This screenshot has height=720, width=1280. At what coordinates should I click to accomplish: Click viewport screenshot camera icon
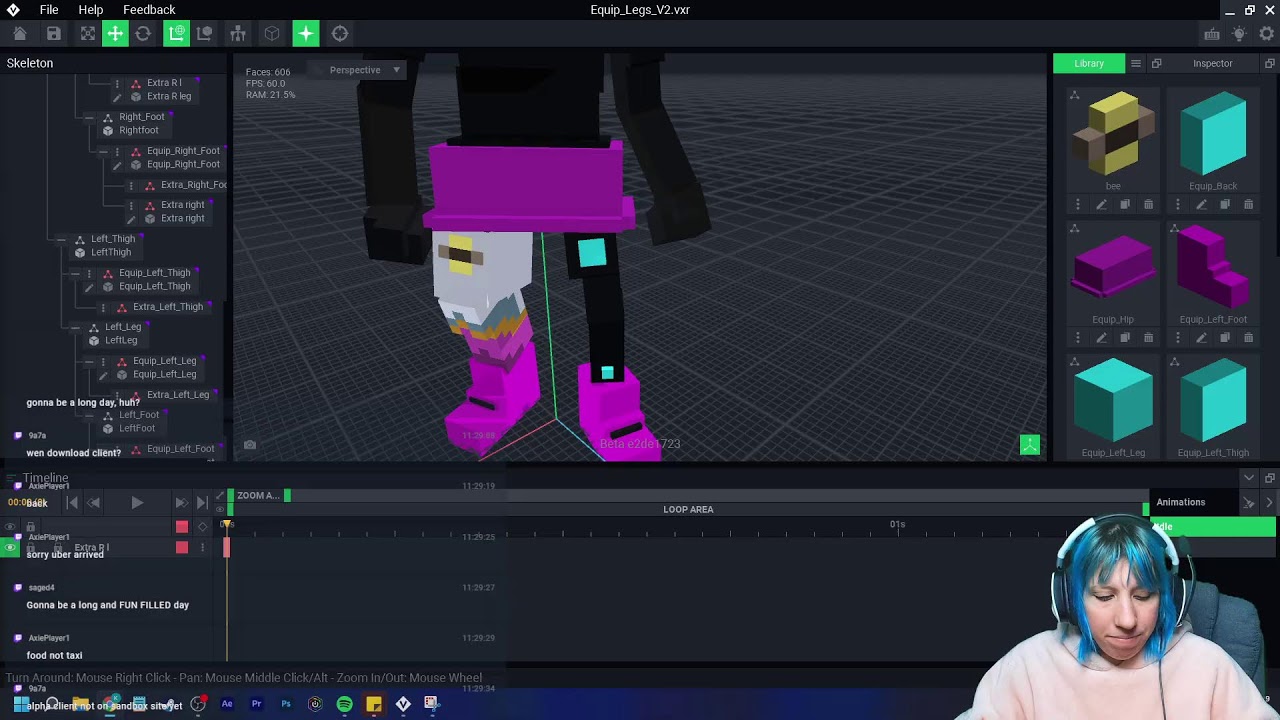[x=250, y=445]
